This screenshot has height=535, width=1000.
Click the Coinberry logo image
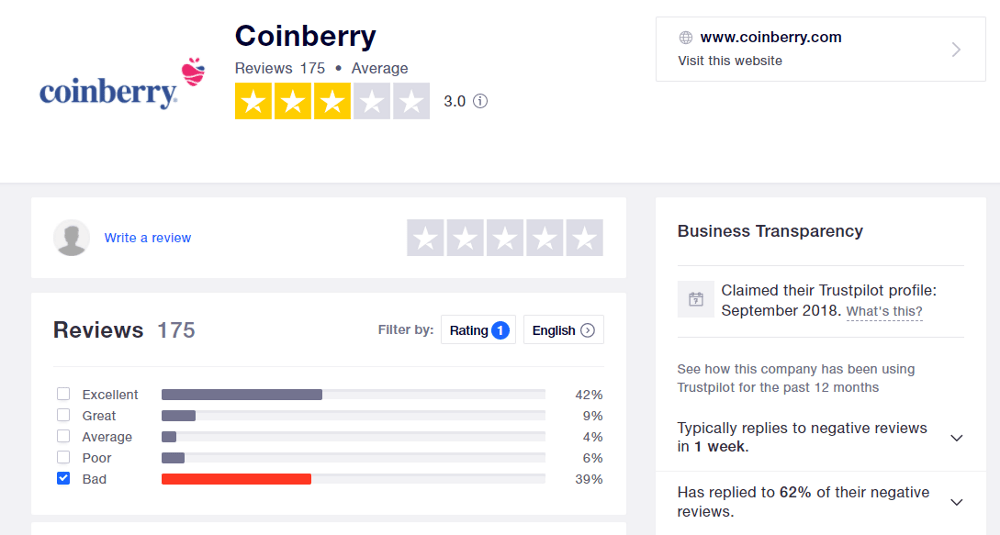pyautogui.click(x=122, y=85)
